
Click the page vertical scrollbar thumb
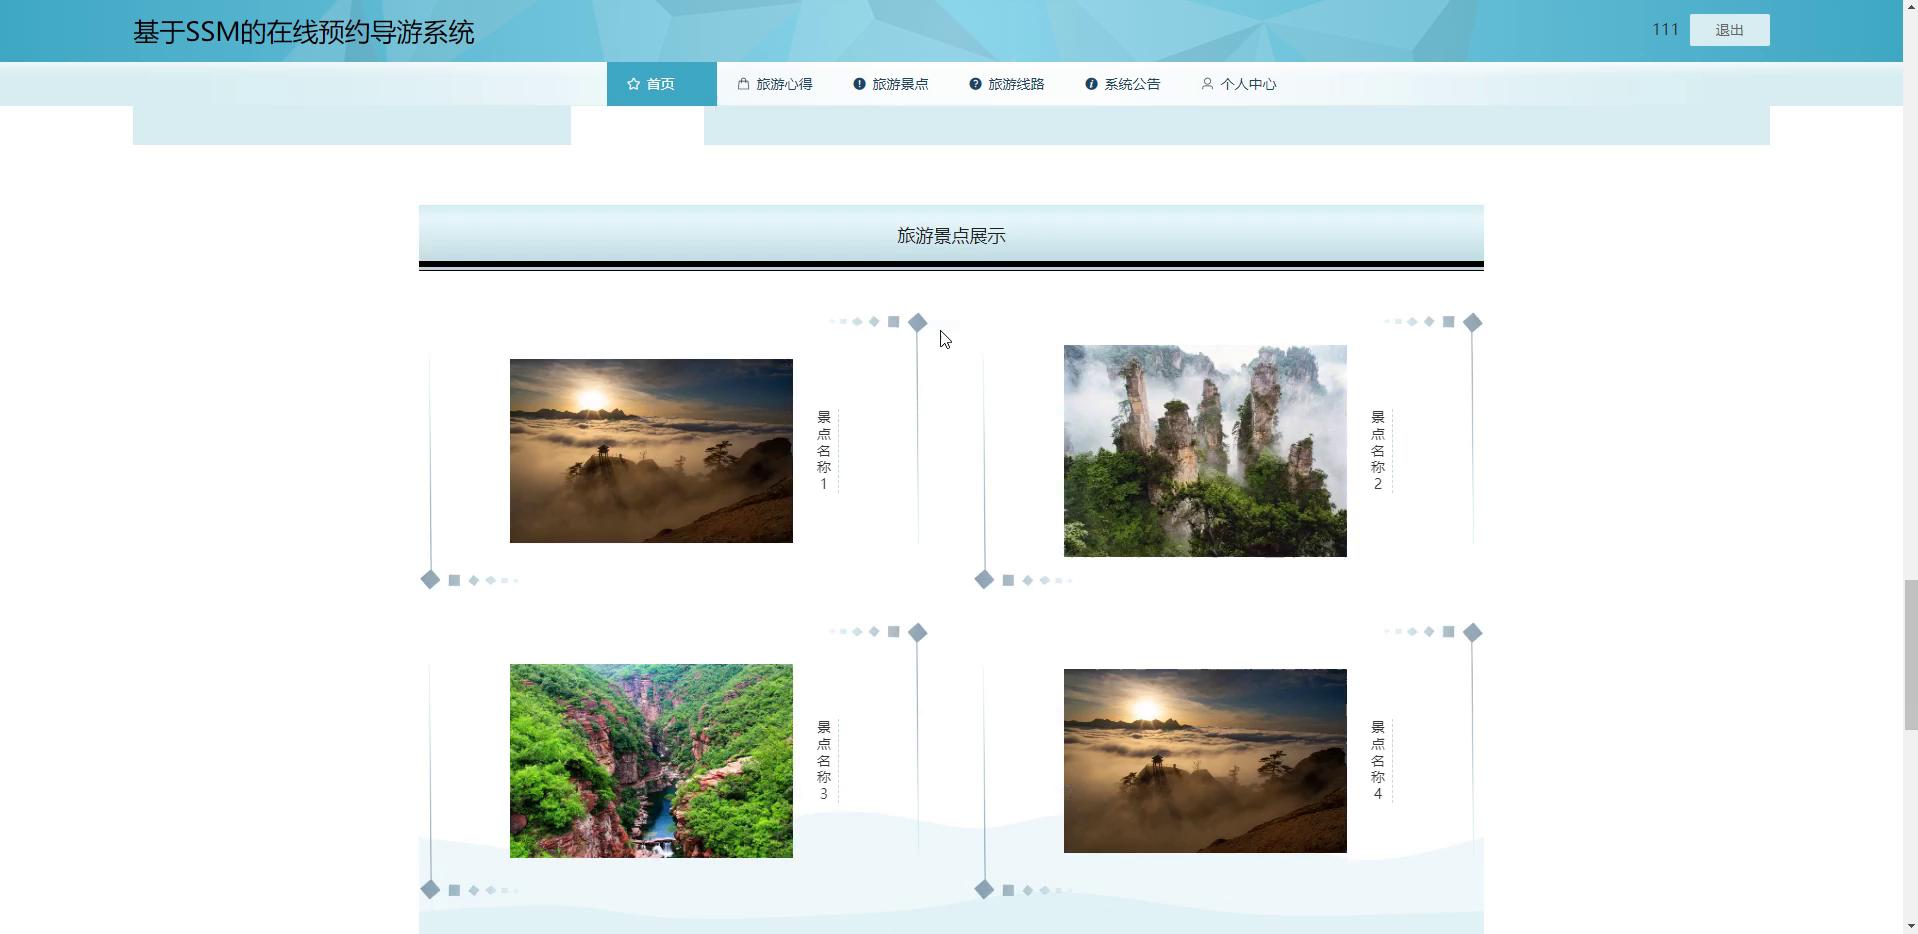click(1910, 654)
